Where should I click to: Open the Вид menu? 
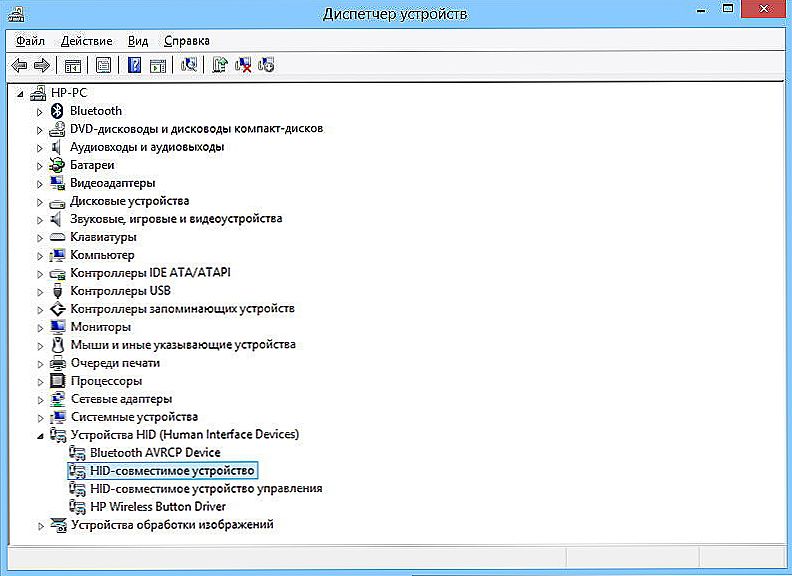point(138,40)
